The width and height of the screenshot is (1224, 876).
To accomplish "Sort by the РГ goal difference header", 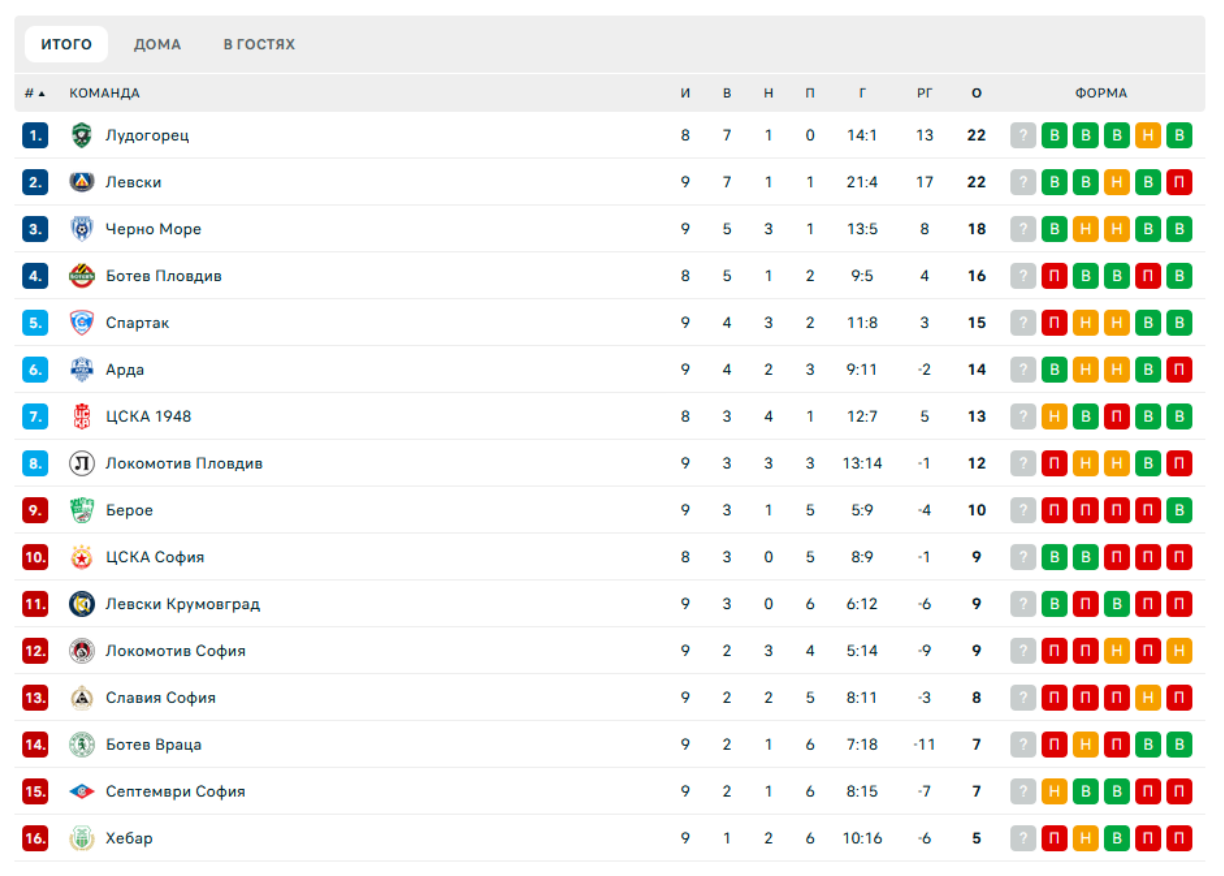I will click(x=924, y=93).
